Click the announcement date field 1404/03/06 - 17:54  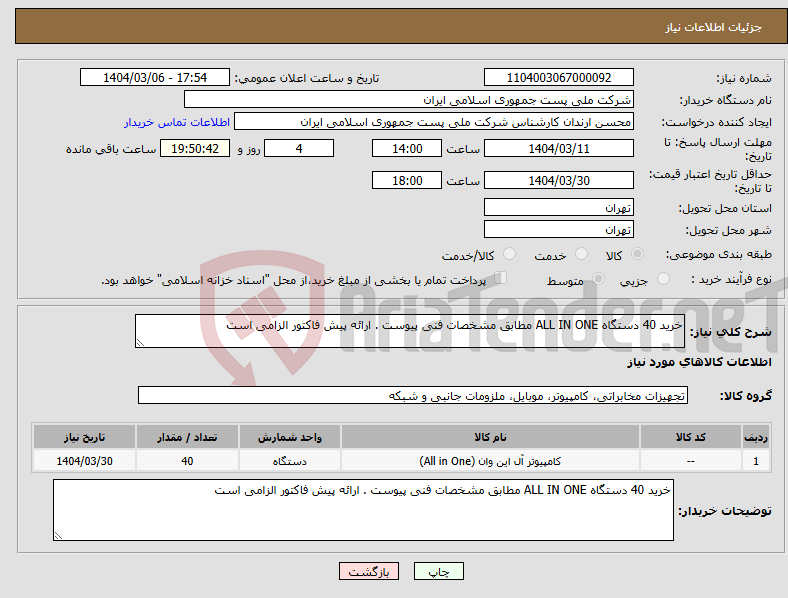(155, 77)
